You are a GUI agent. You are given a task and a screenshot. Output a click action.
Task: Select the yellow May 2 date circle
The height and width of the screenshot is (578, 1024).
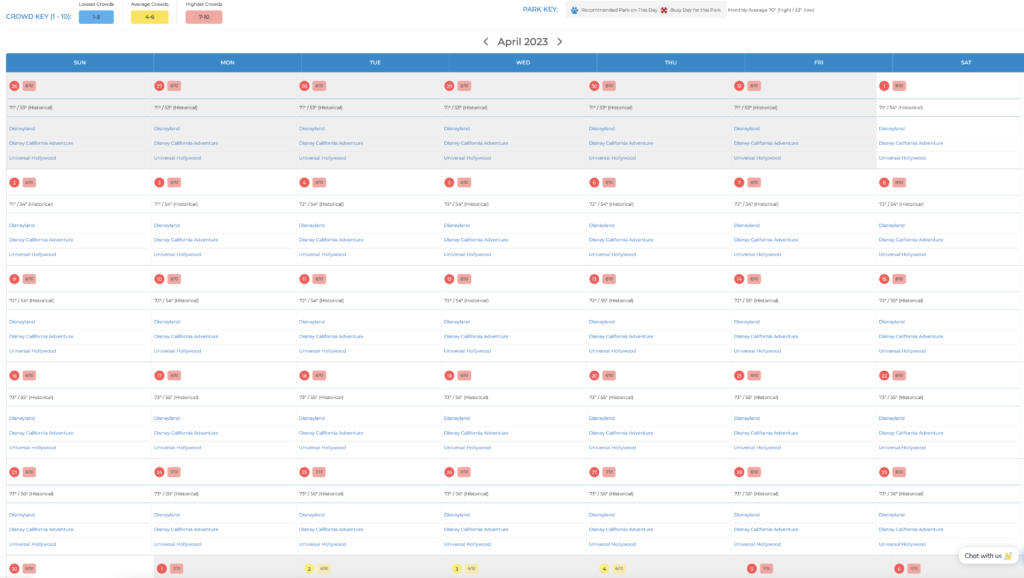point(310,569)
